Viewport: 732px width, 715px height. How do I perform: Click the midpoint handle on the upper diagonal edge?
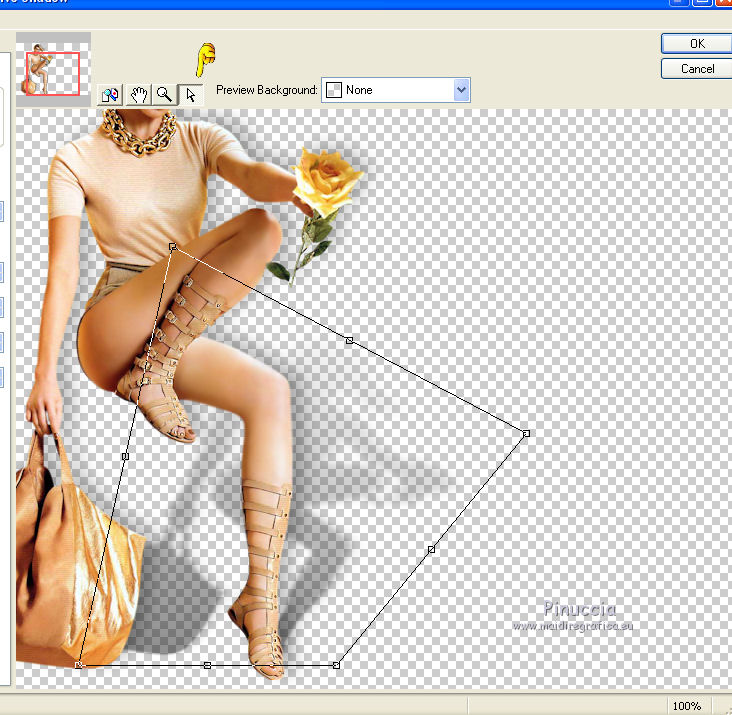(x=350, y=341)
